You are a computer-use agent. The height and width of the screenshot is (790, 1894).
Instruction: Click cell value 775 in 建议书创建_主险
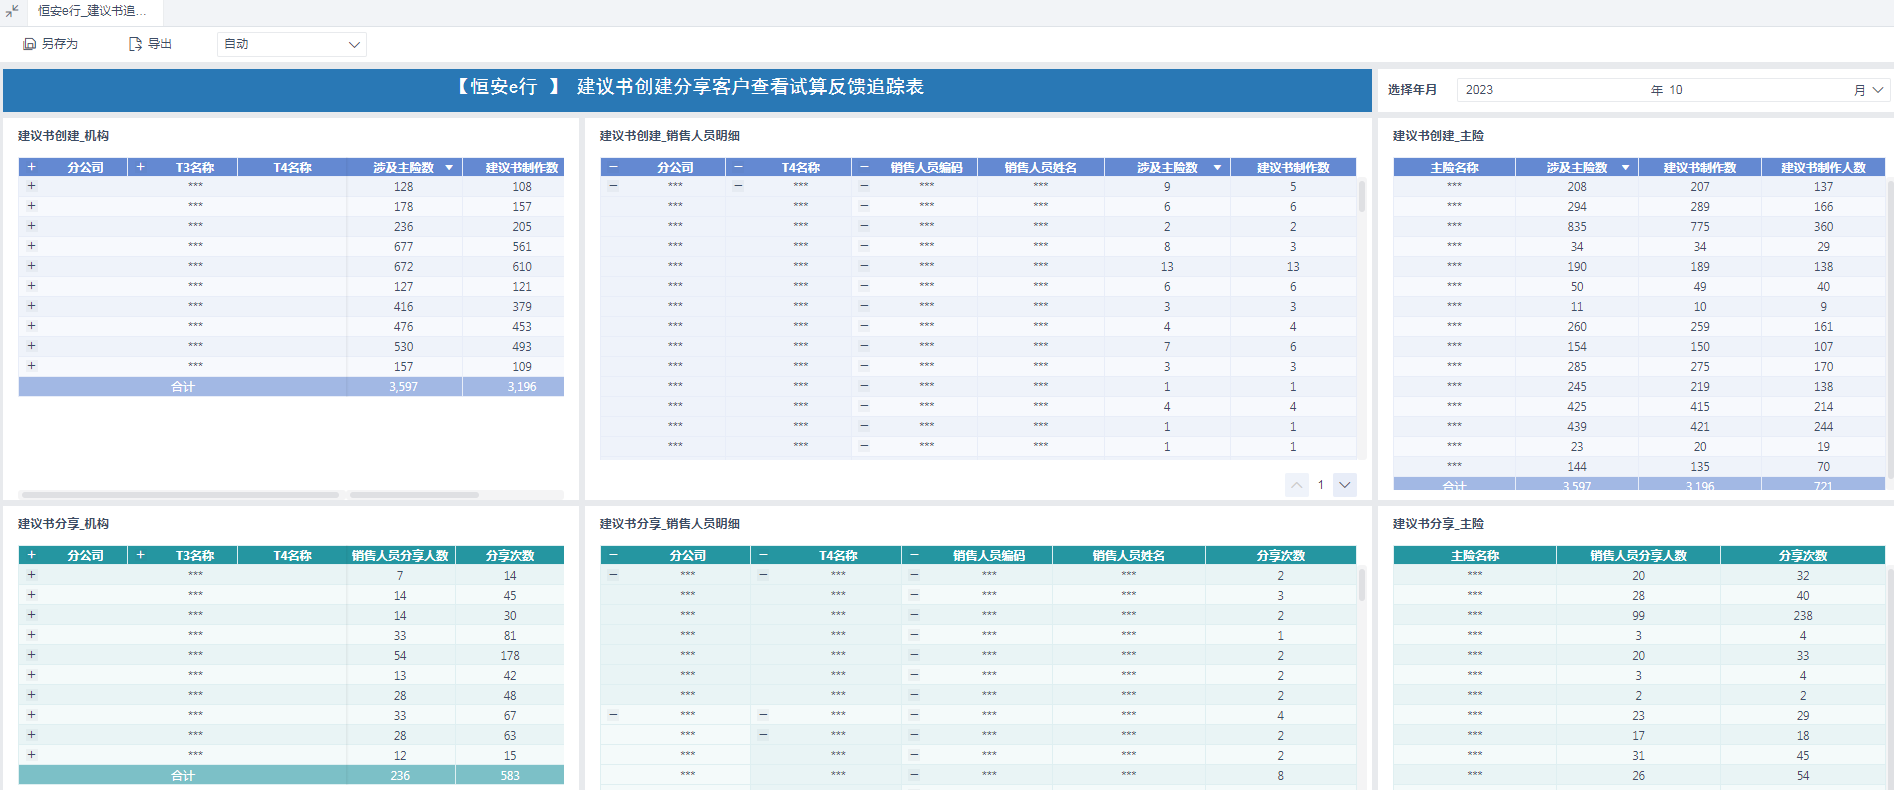pyautogui.click(x=1700, y=227)
